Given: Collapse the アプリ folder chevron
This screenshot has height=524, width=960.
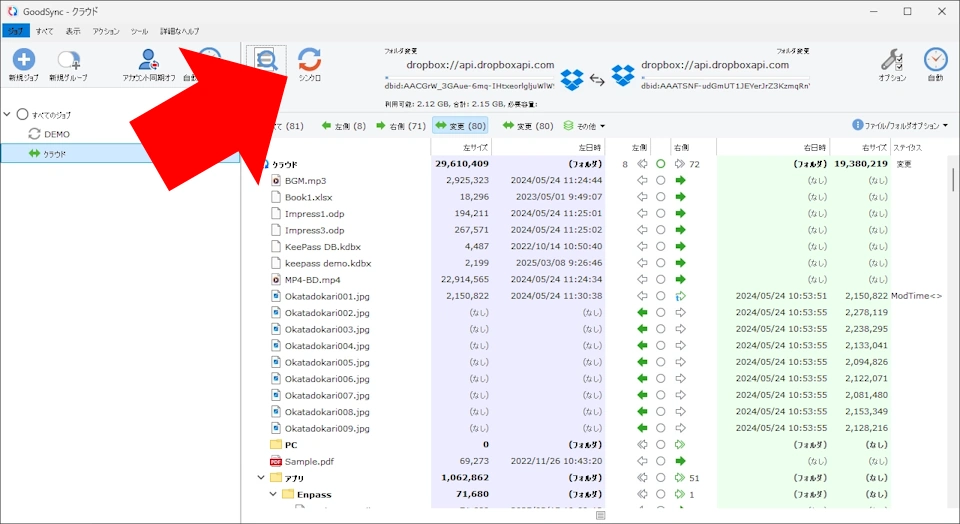Looking at the screenshot, I should (261, 477).
